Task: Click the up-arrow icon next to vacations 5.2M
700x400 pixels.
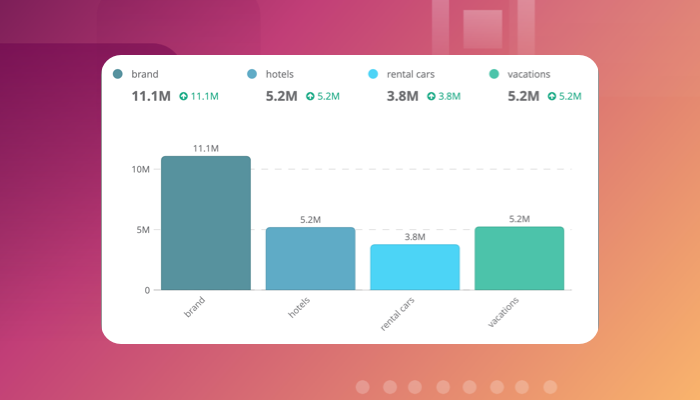Action: (x=552, y=97)
